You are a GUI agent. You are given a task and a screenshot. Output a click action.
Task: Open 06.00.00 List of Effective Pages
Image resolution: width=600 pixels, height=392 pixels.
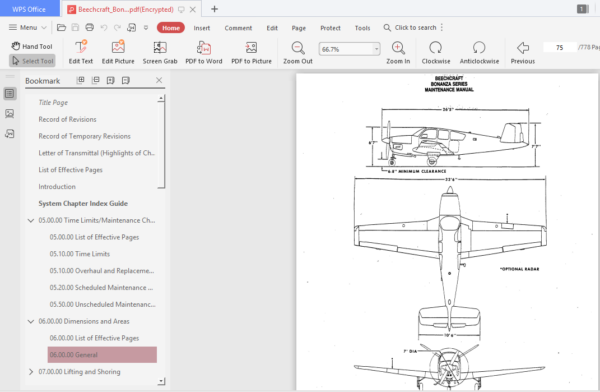[x=94, y=338]
